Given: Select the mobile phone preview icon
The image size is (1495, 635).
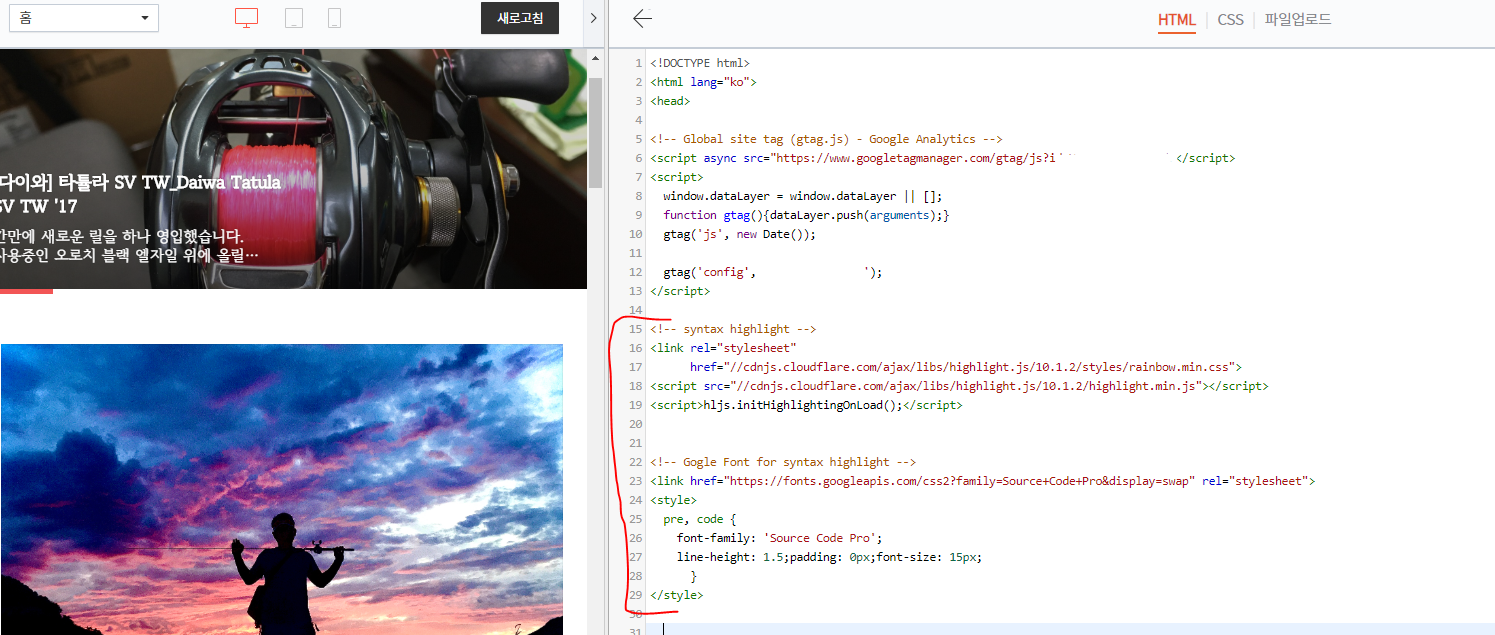Looking at the screenshot, I should coord(334,18).
